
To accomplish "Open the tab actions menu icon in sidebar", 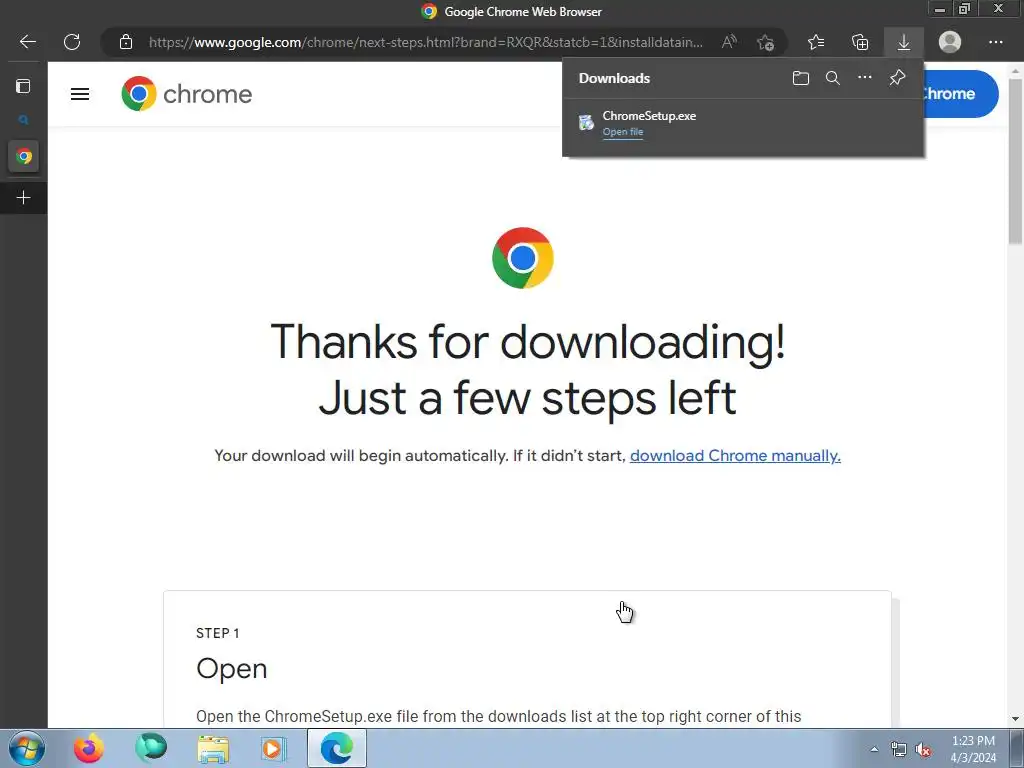I will pos(24,86).
